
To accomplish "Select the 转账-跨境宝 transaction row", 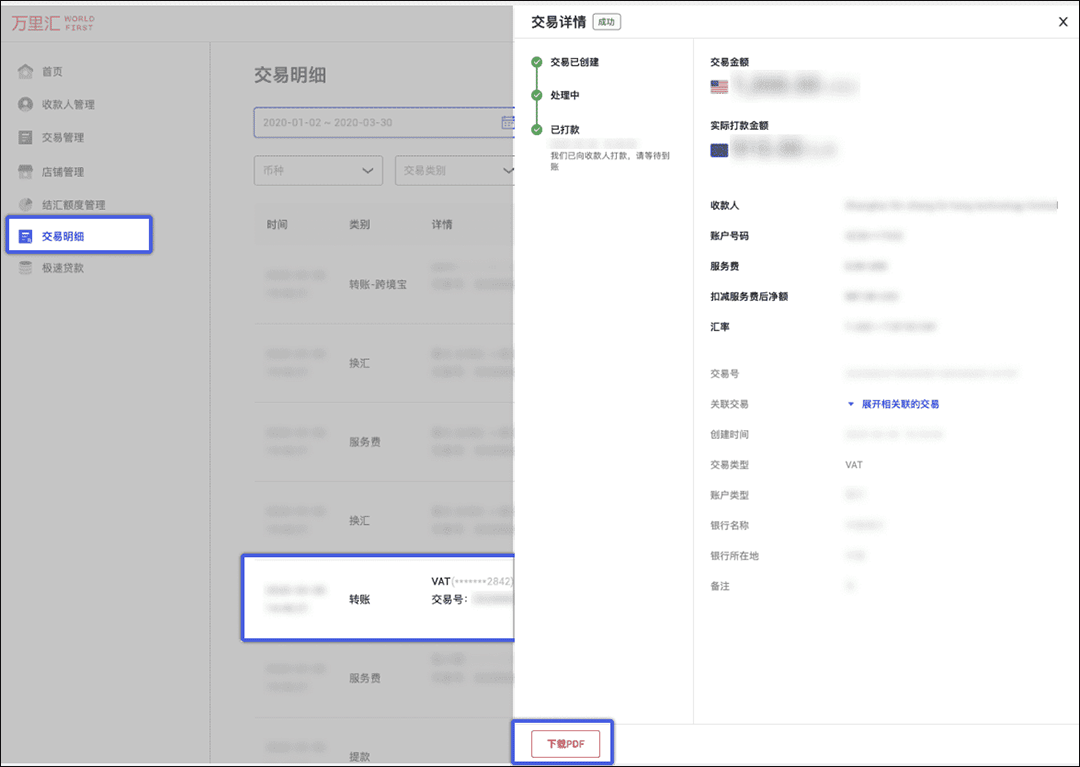I will [x=380, y=285].
